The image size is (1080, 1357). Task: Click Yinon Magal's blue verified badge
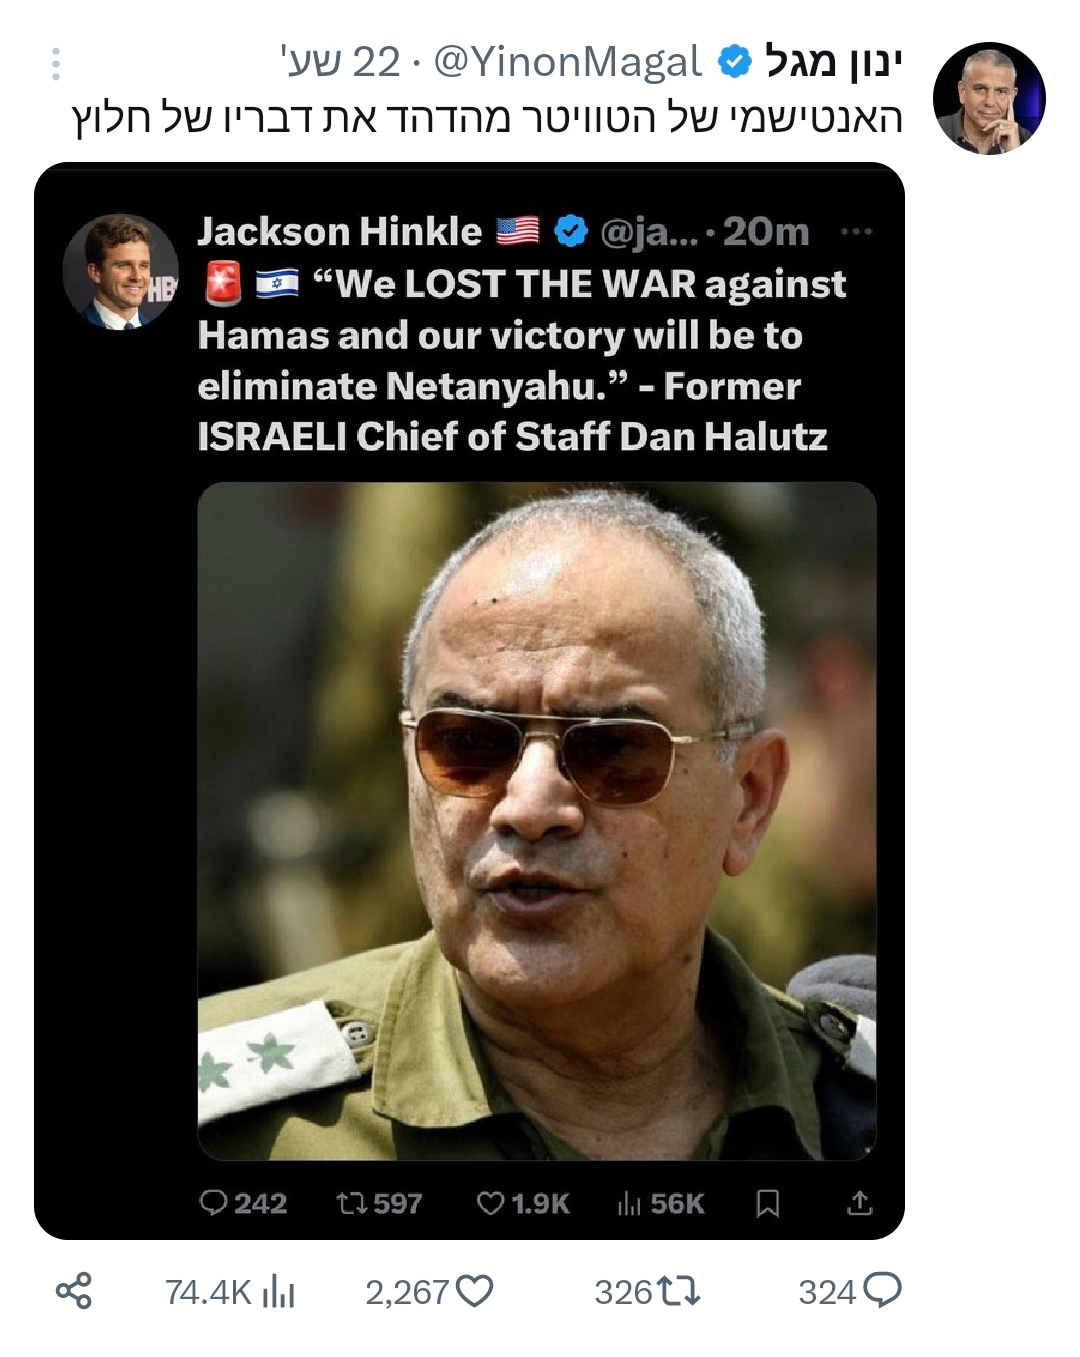point(735,62)
